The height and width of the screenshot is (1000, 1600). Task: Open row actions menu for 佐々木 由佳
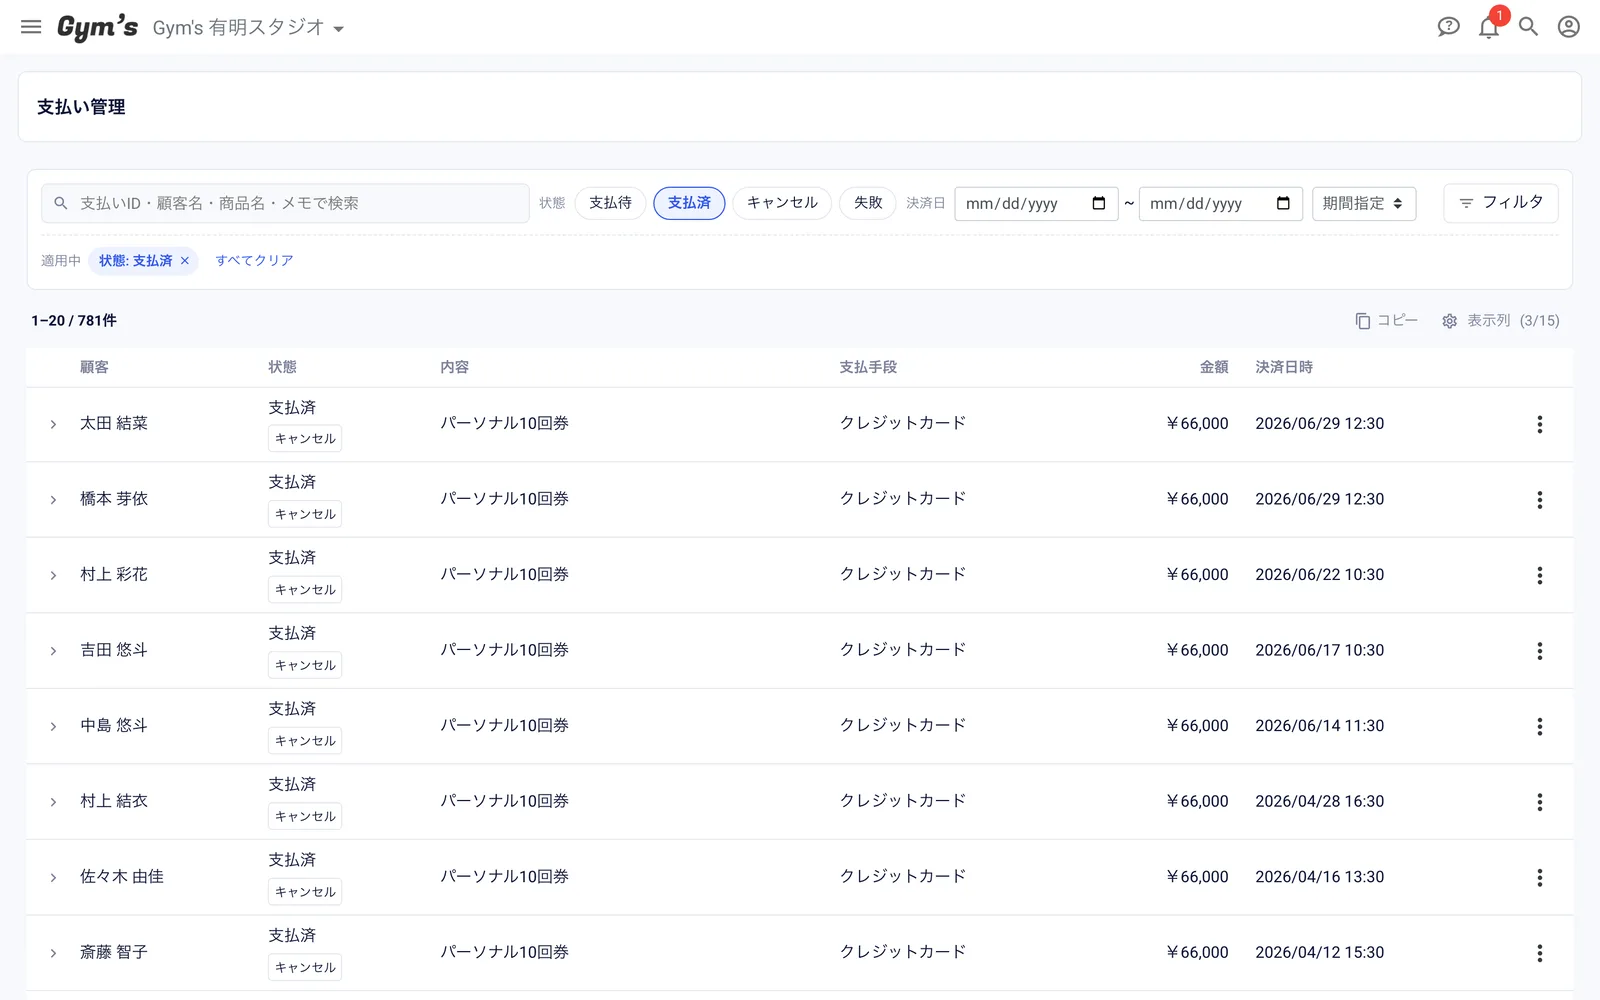tap(1539, 877)
